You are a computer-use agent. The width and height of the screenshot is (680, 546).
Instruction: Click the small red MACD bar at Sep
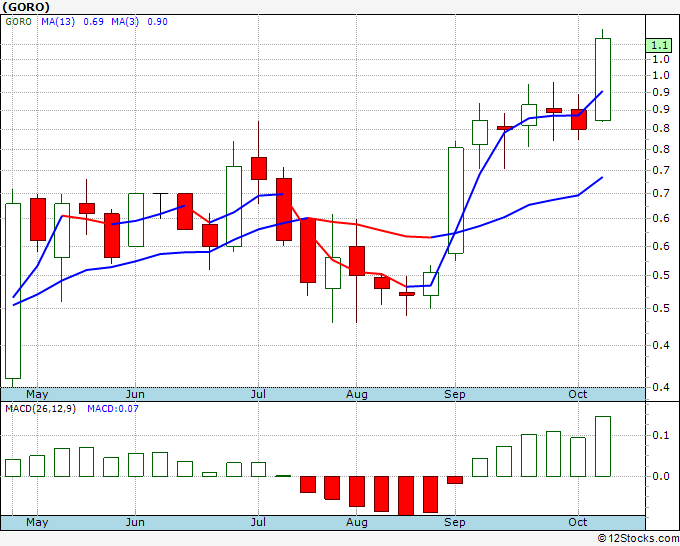tap(455, 480)
